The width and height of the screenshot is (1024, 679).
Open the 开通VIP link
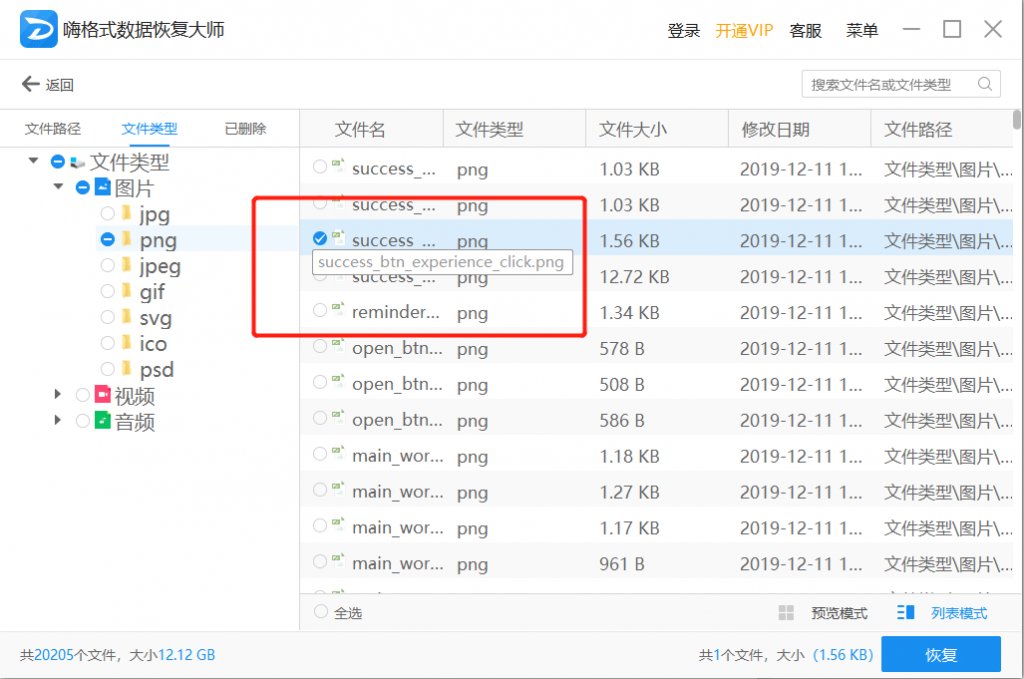click(x=744, y=30)
